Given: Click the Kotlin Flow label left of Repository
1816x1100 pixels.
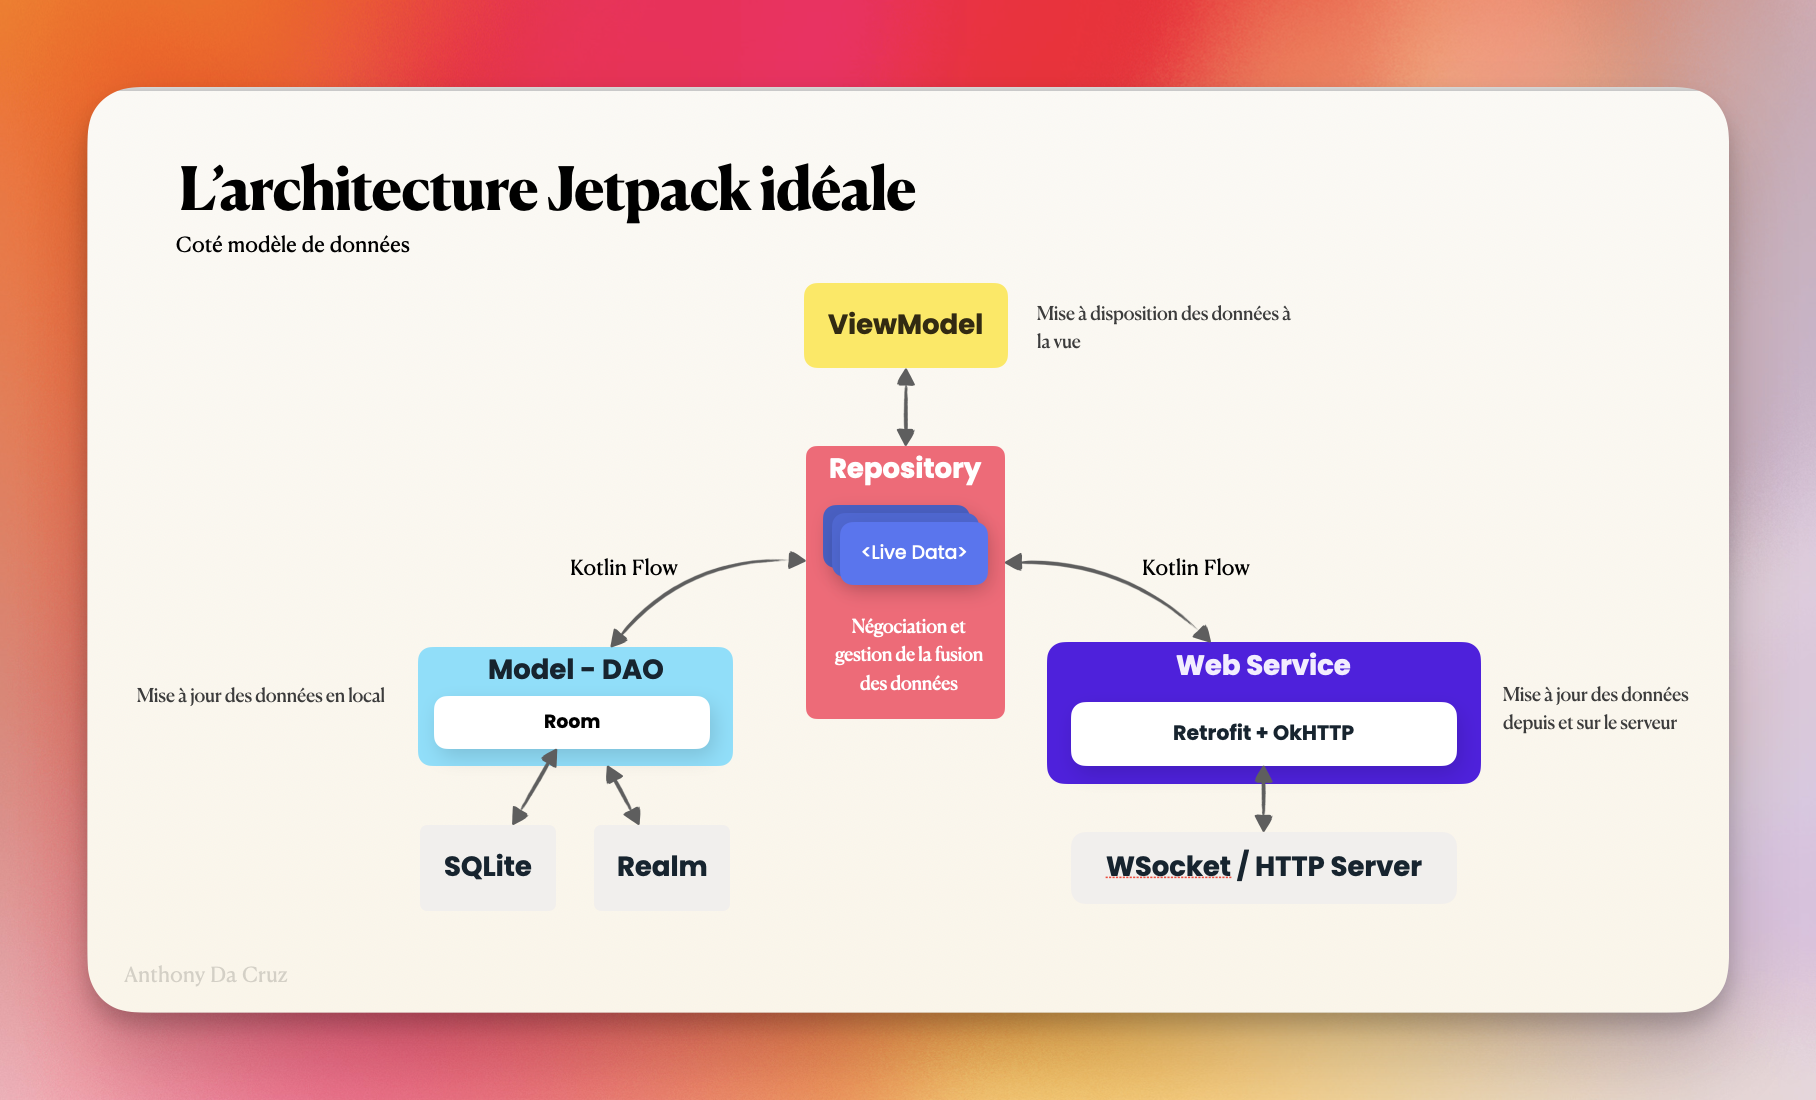Looking at the screenshot, I should 623,568.
